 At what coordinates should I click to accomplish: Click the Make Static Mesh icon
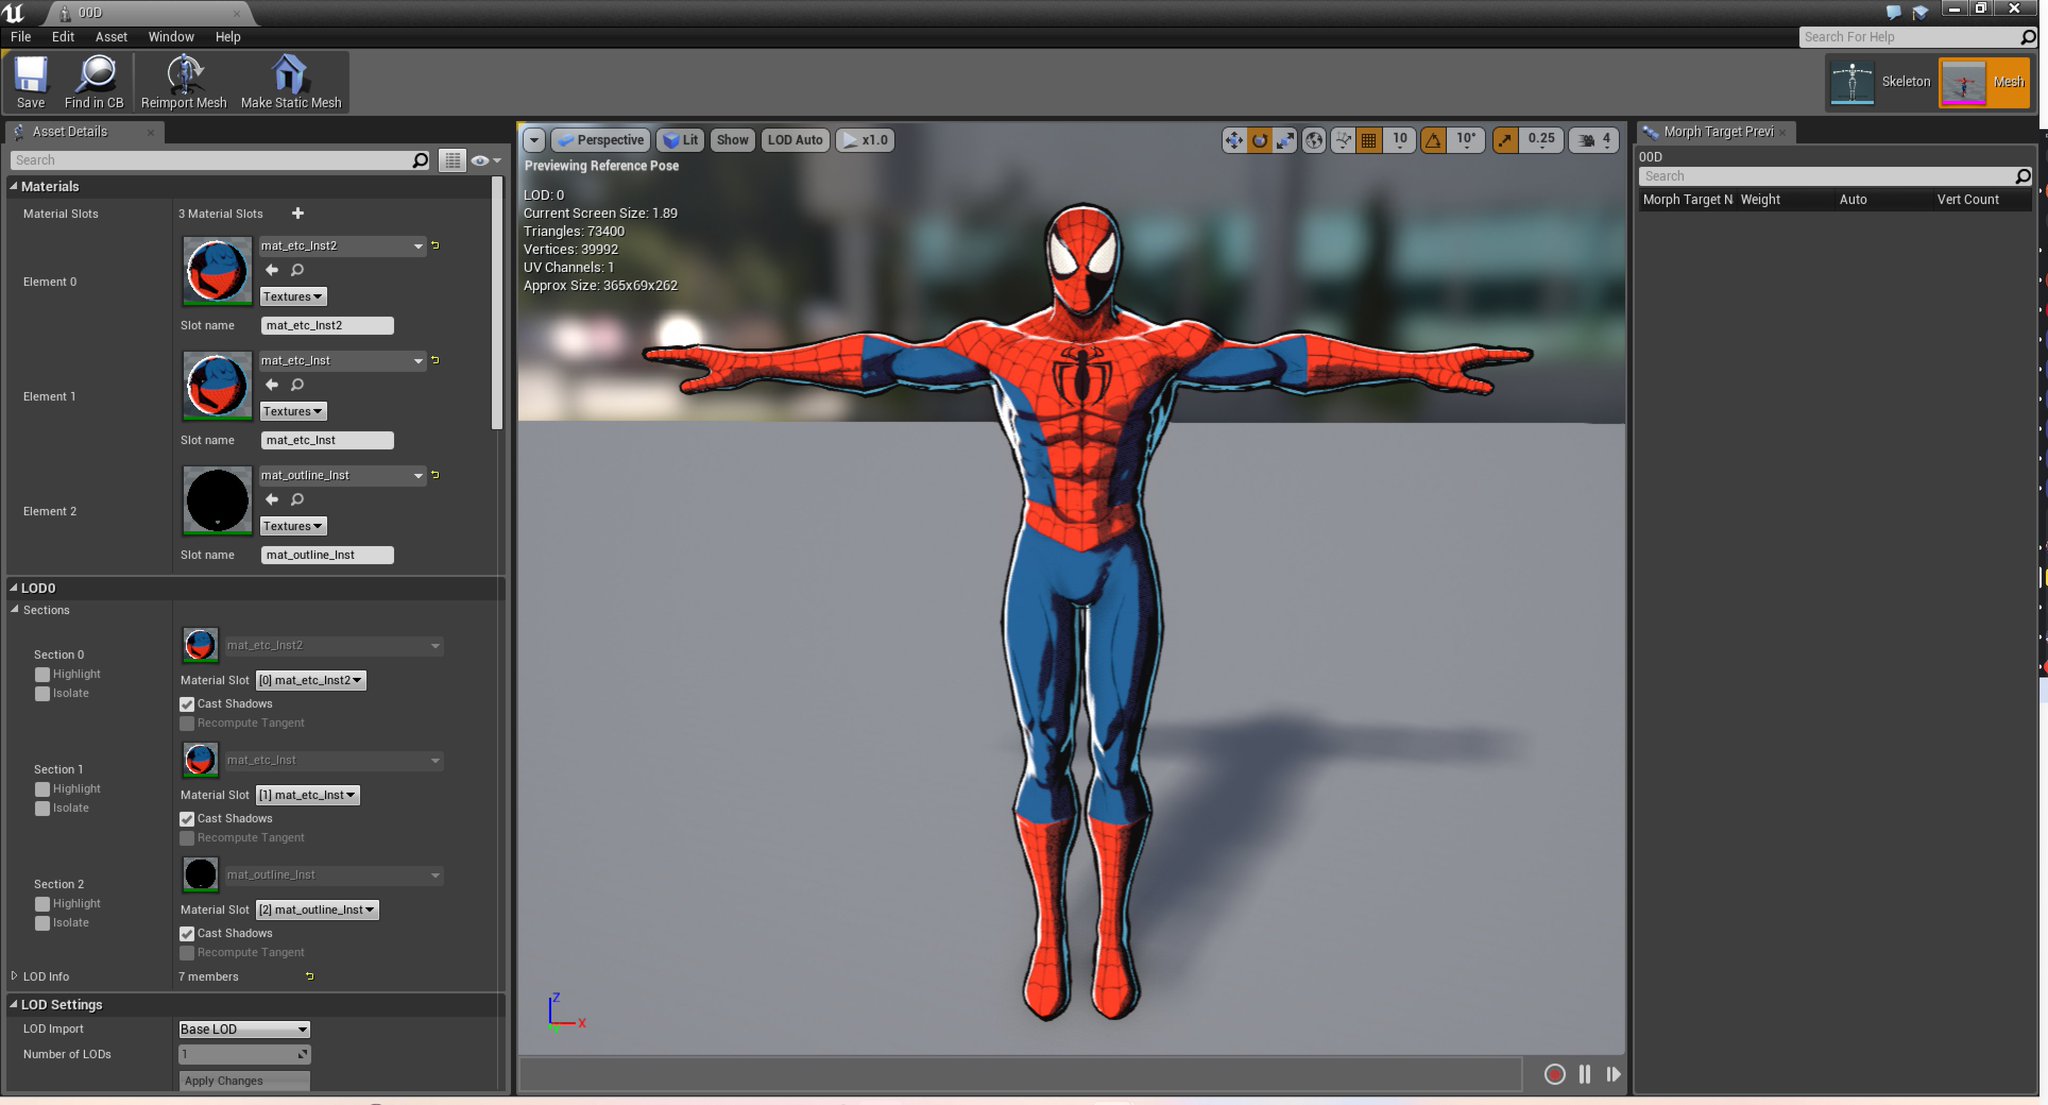[x=291, y=81]
